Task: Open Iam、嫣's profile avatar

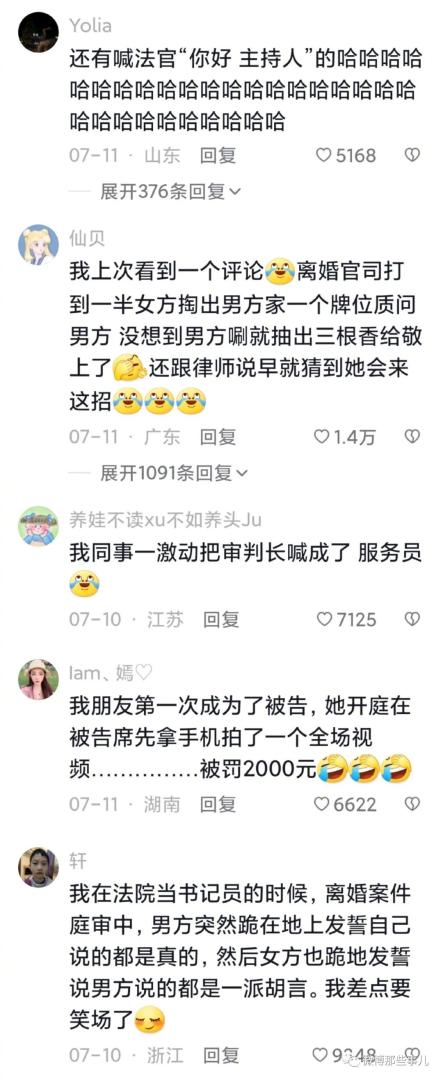Action: pyautogui.click(x=38, y=679)
